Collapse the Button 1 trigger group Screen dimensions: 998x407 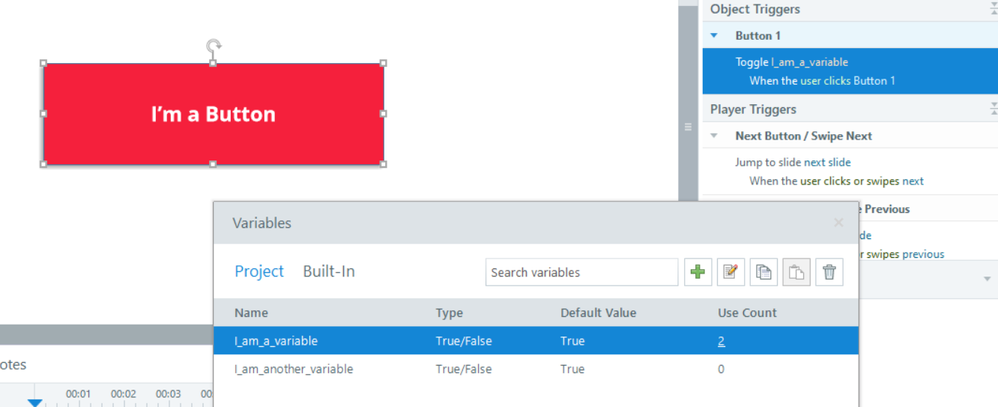(x=714, y=36)
